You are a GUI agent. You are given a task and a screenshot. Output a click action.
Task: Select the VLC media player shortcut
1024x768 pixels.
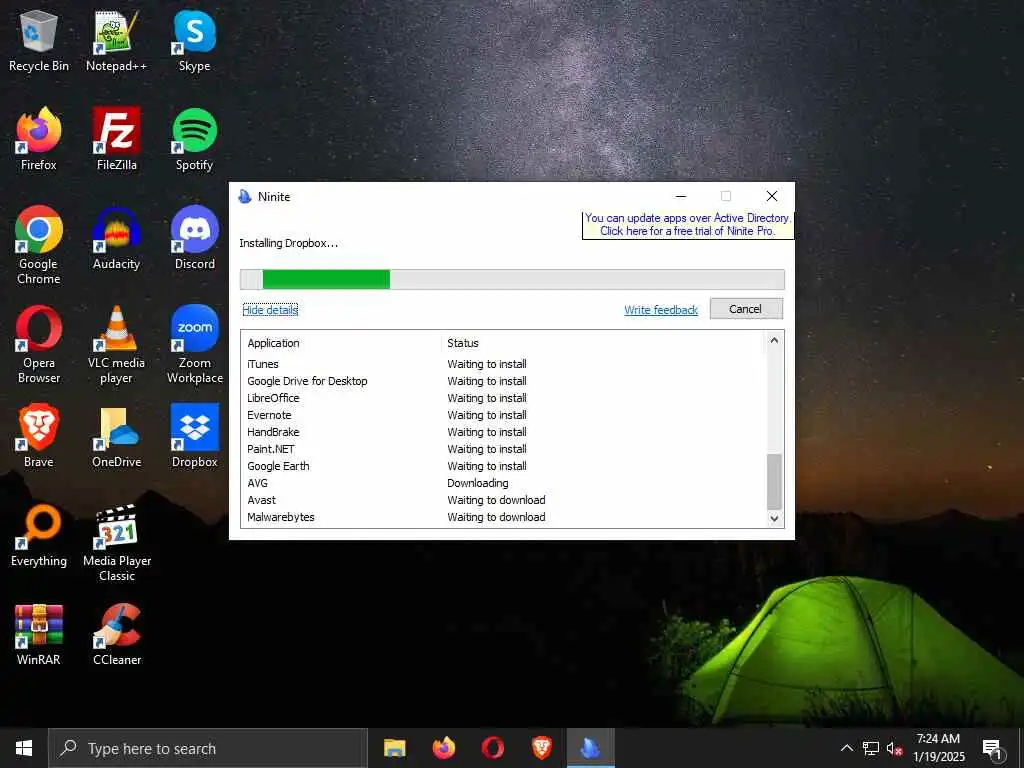pos(116,345)
